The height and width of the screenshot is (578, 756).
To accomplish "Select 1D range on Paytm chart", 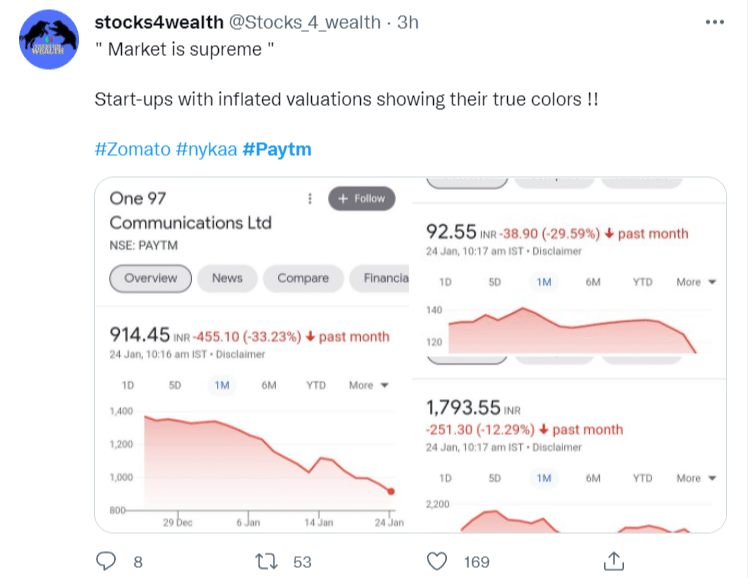I will tap(128, 385).
